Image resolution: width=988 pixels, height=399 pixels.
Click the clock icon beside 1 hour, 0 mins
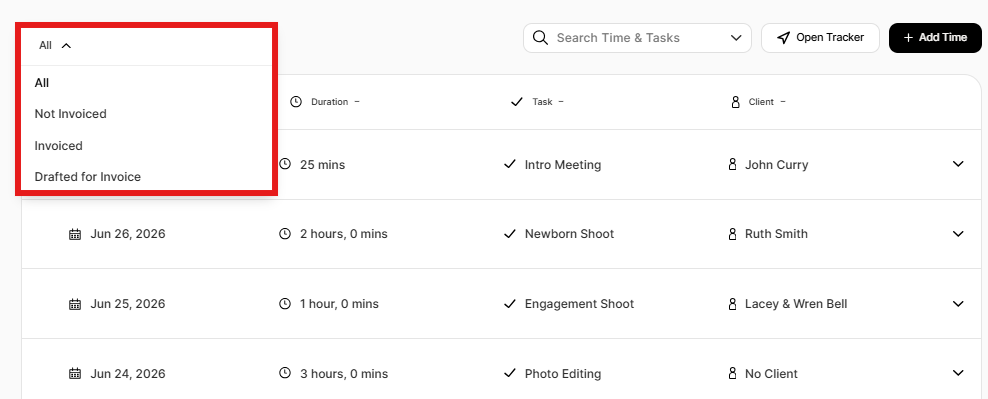click(x=285, y=304)
